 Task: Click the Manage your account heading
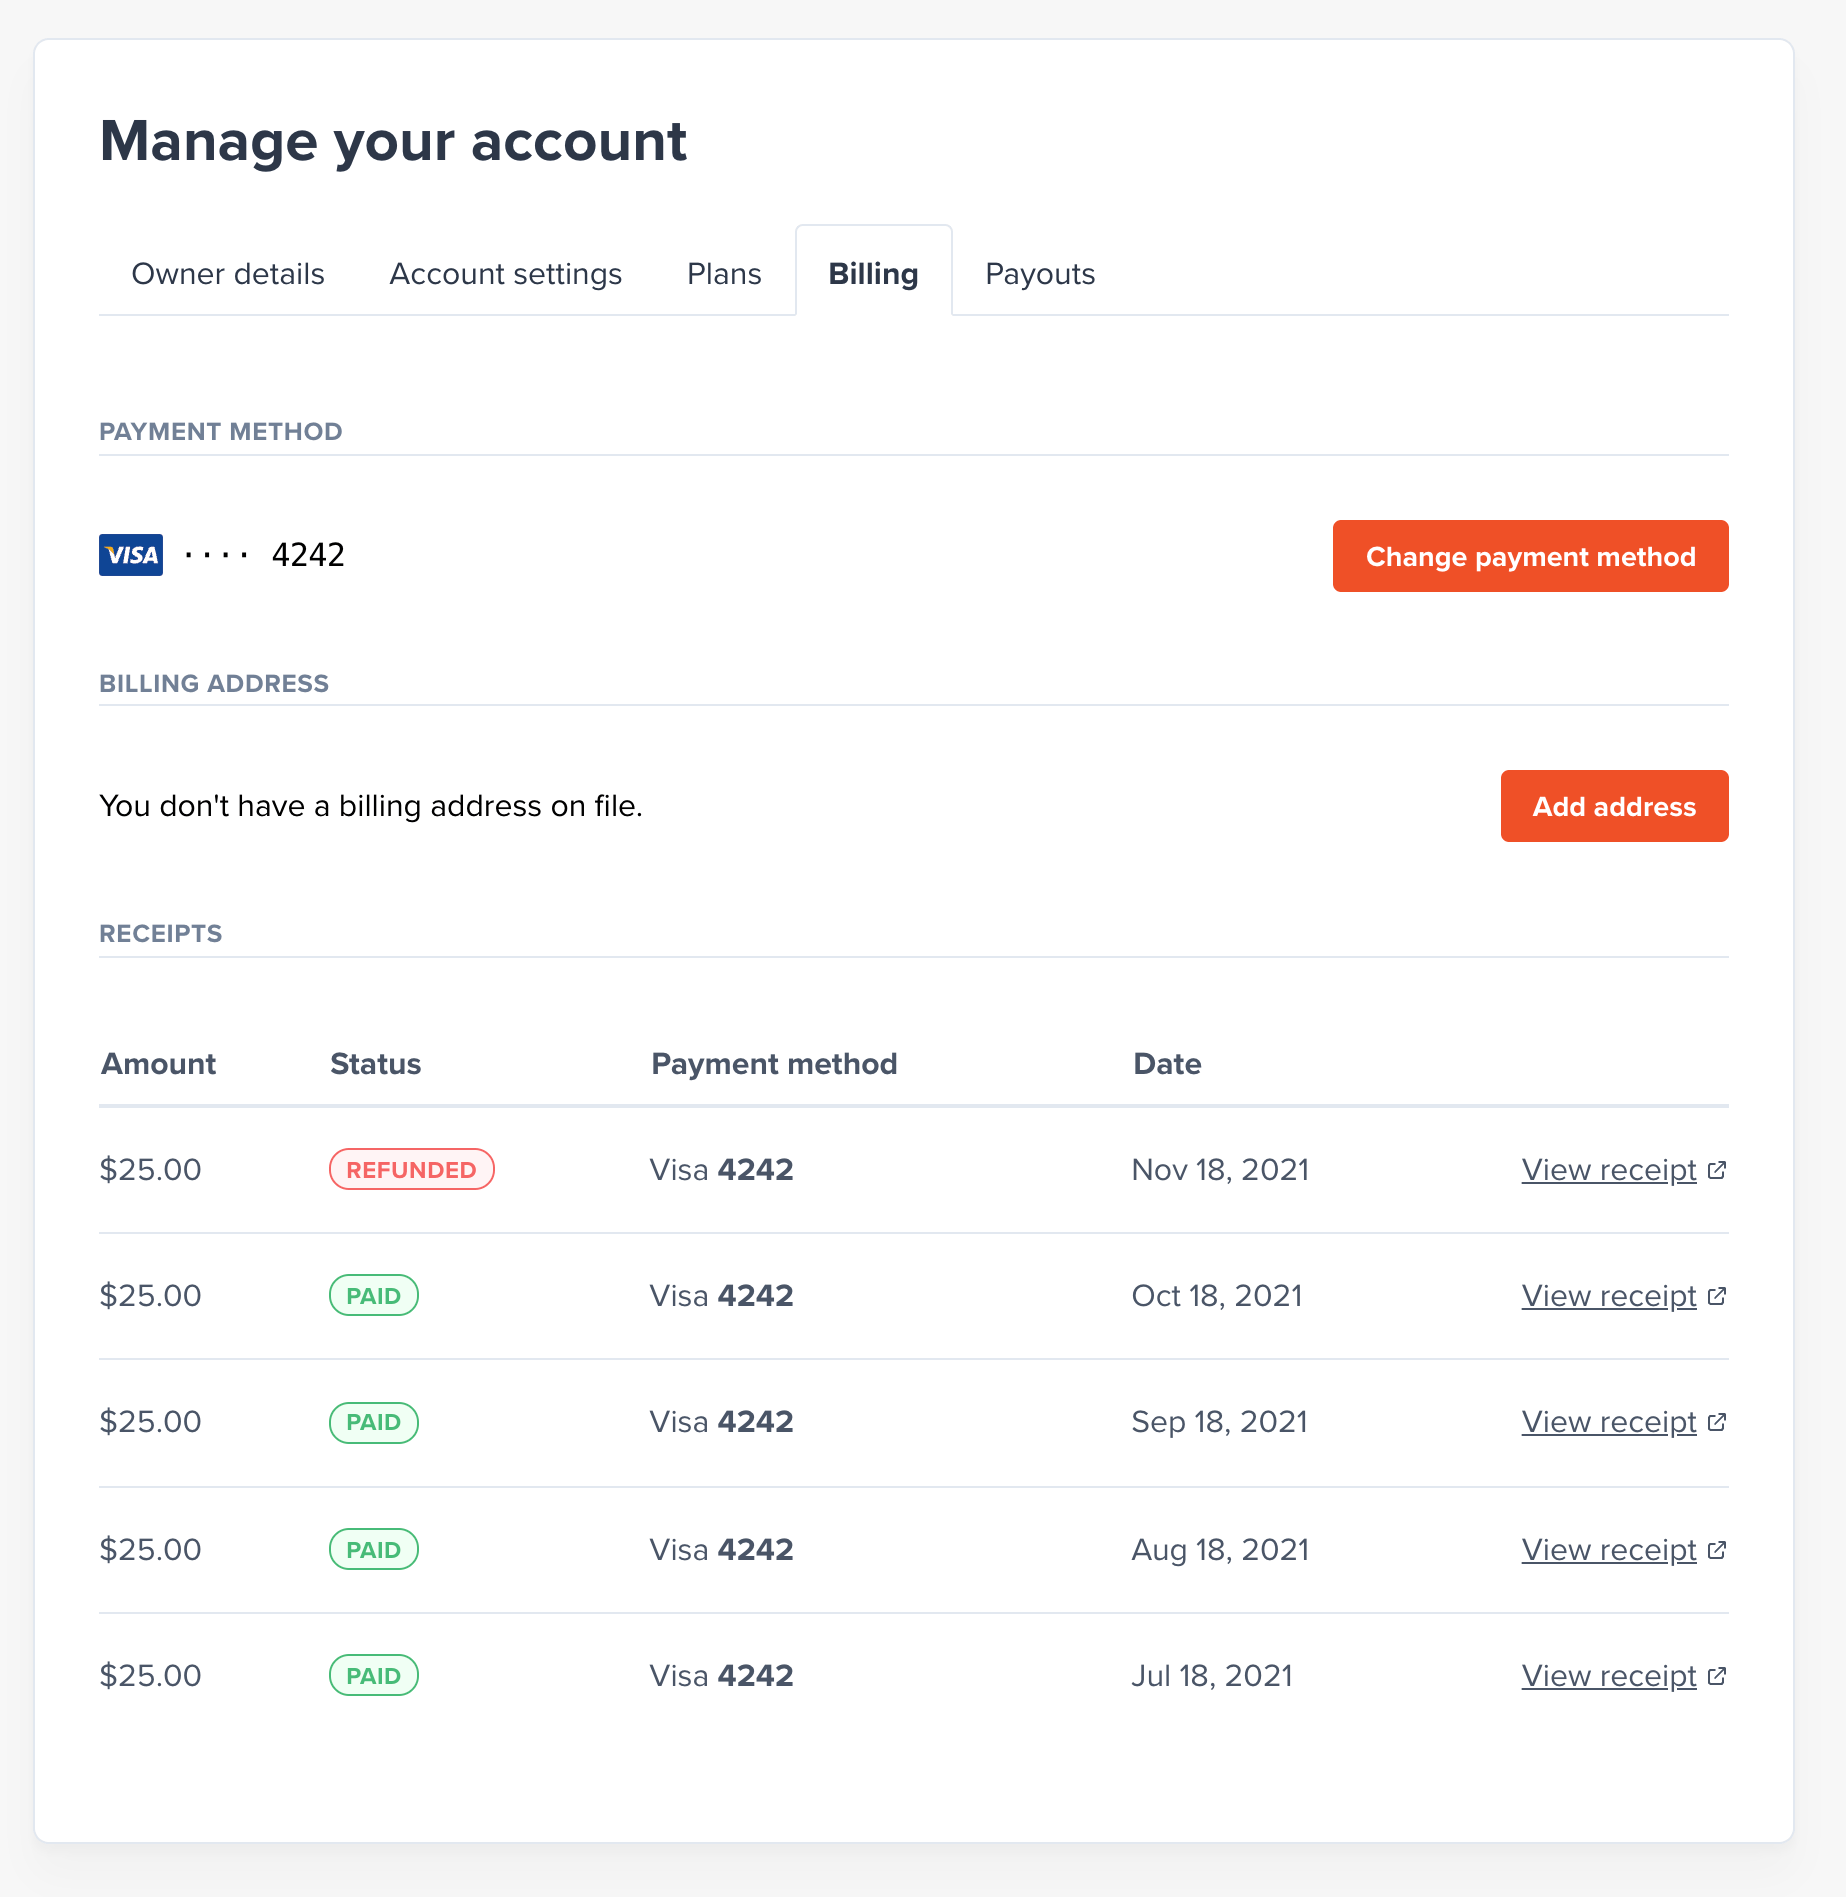(x=393, y=141)
